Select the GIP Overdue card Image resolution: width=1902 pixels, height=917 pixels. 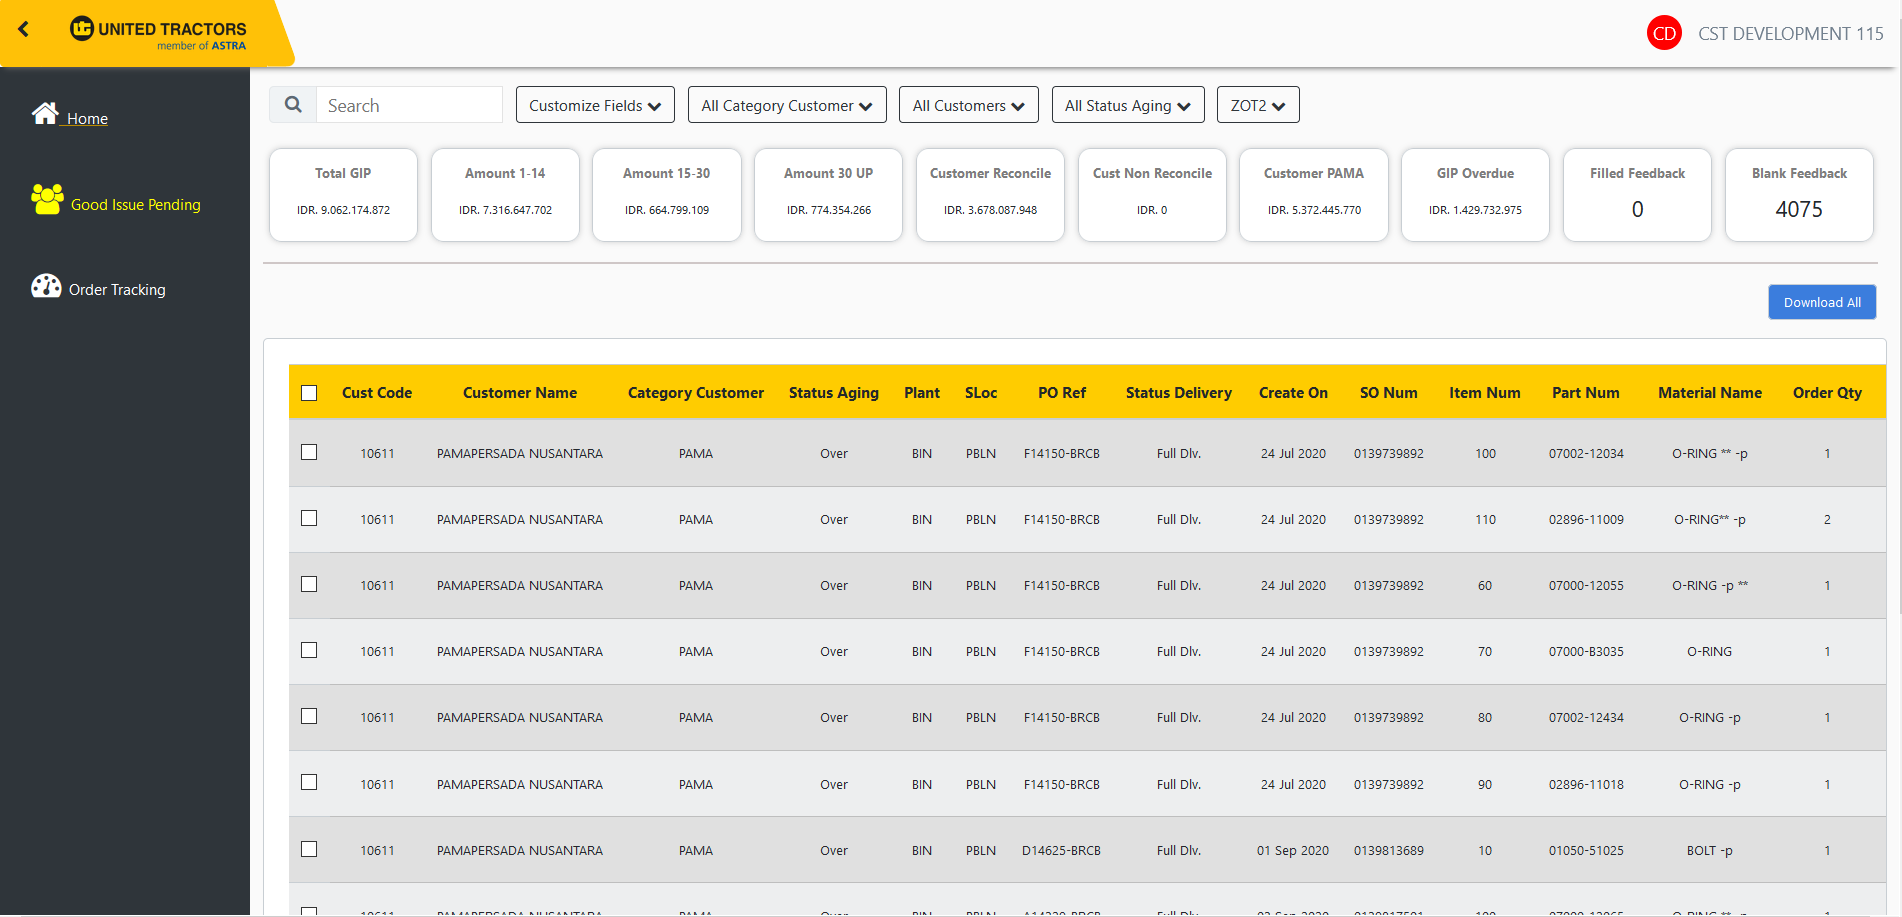point(1475,195)
